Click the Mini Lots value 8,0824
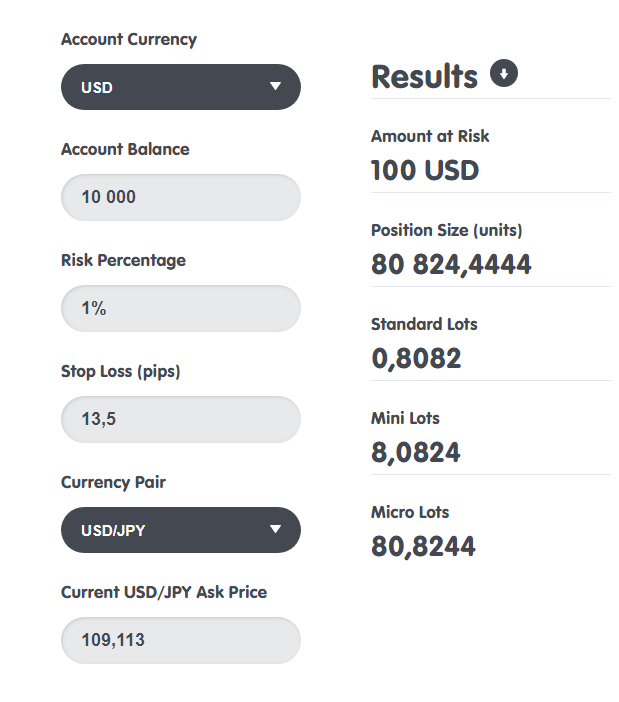 [416, 452]
